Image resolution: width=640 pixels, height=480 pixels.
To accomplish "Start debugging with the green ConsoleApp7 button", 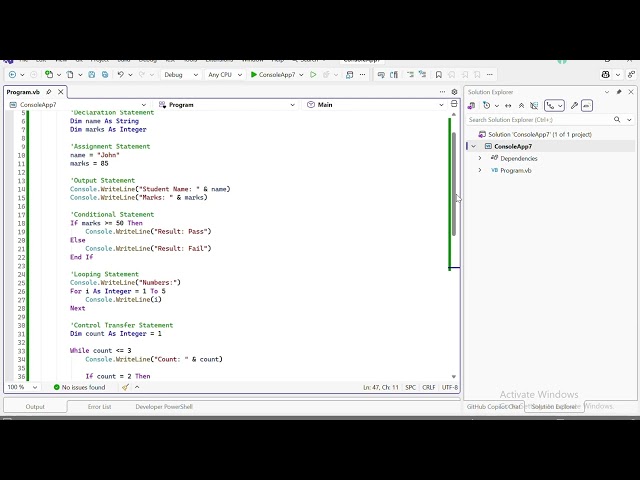I will coord(273,75).
